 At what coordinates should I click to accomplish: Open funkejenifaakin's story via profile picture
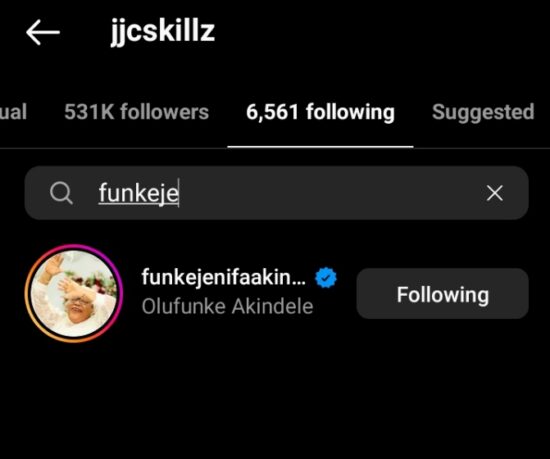click(74, 293)
